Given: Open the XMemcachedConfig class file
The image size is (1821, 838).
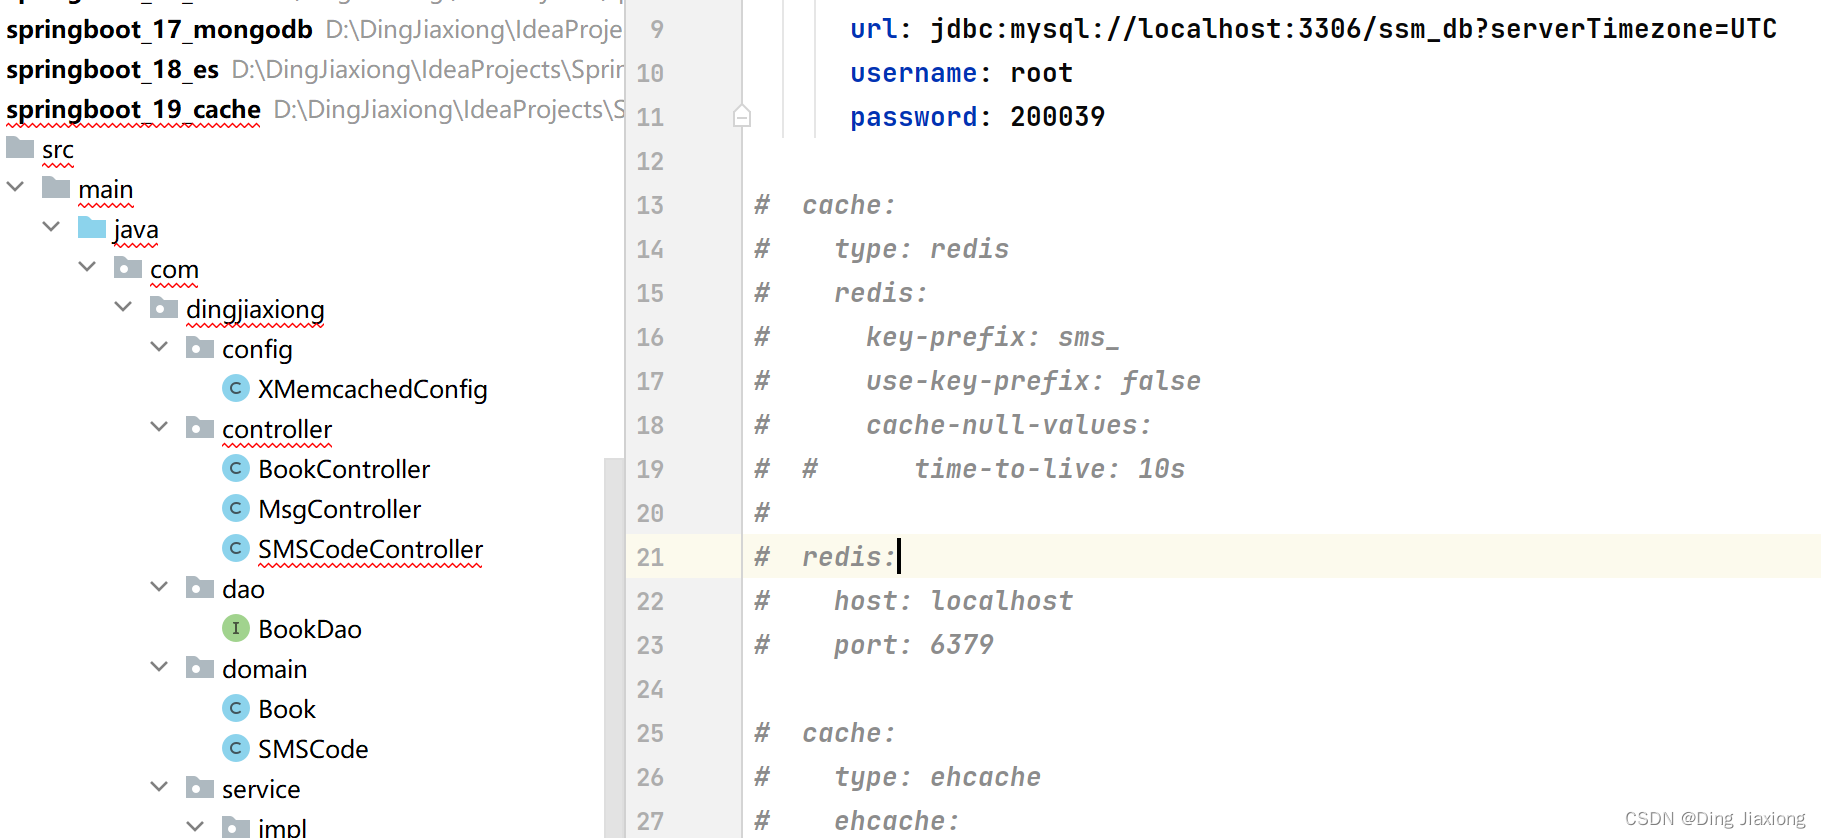Looking at the screenshot, I should click(372, 389).
